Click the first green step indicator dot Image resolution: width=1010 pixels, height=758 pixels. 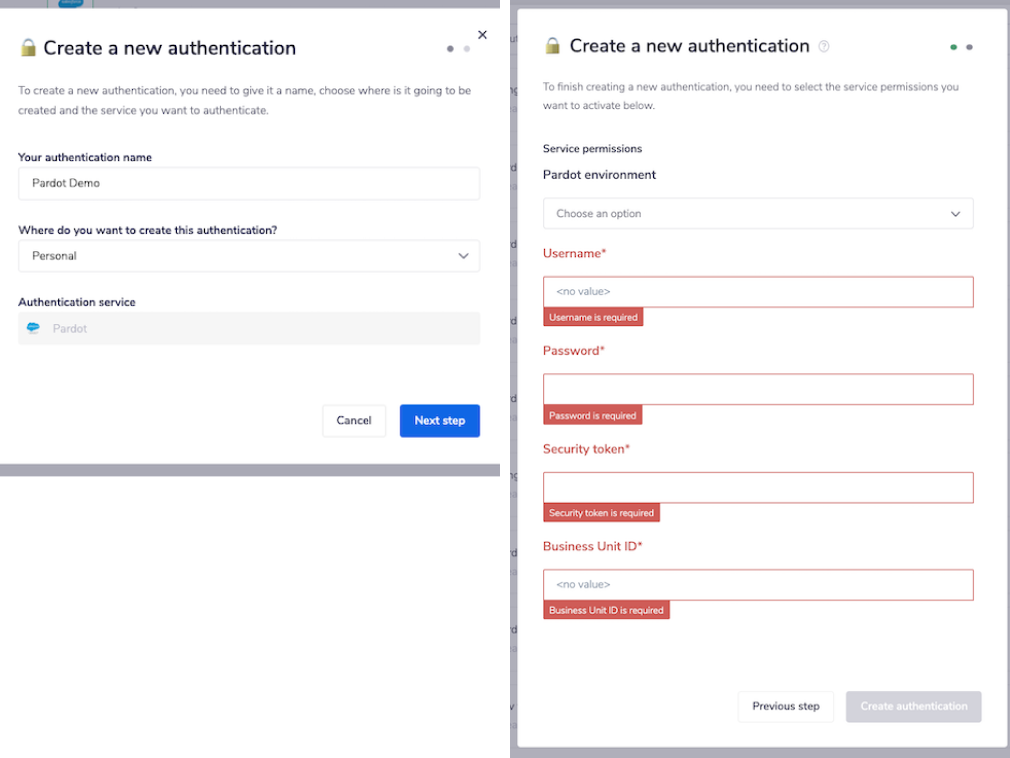tap(951, 46)
